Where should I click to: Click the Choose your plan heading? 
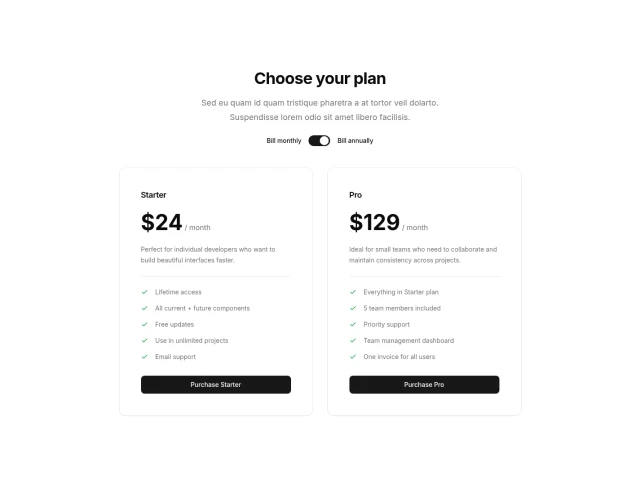click(320, 79)
